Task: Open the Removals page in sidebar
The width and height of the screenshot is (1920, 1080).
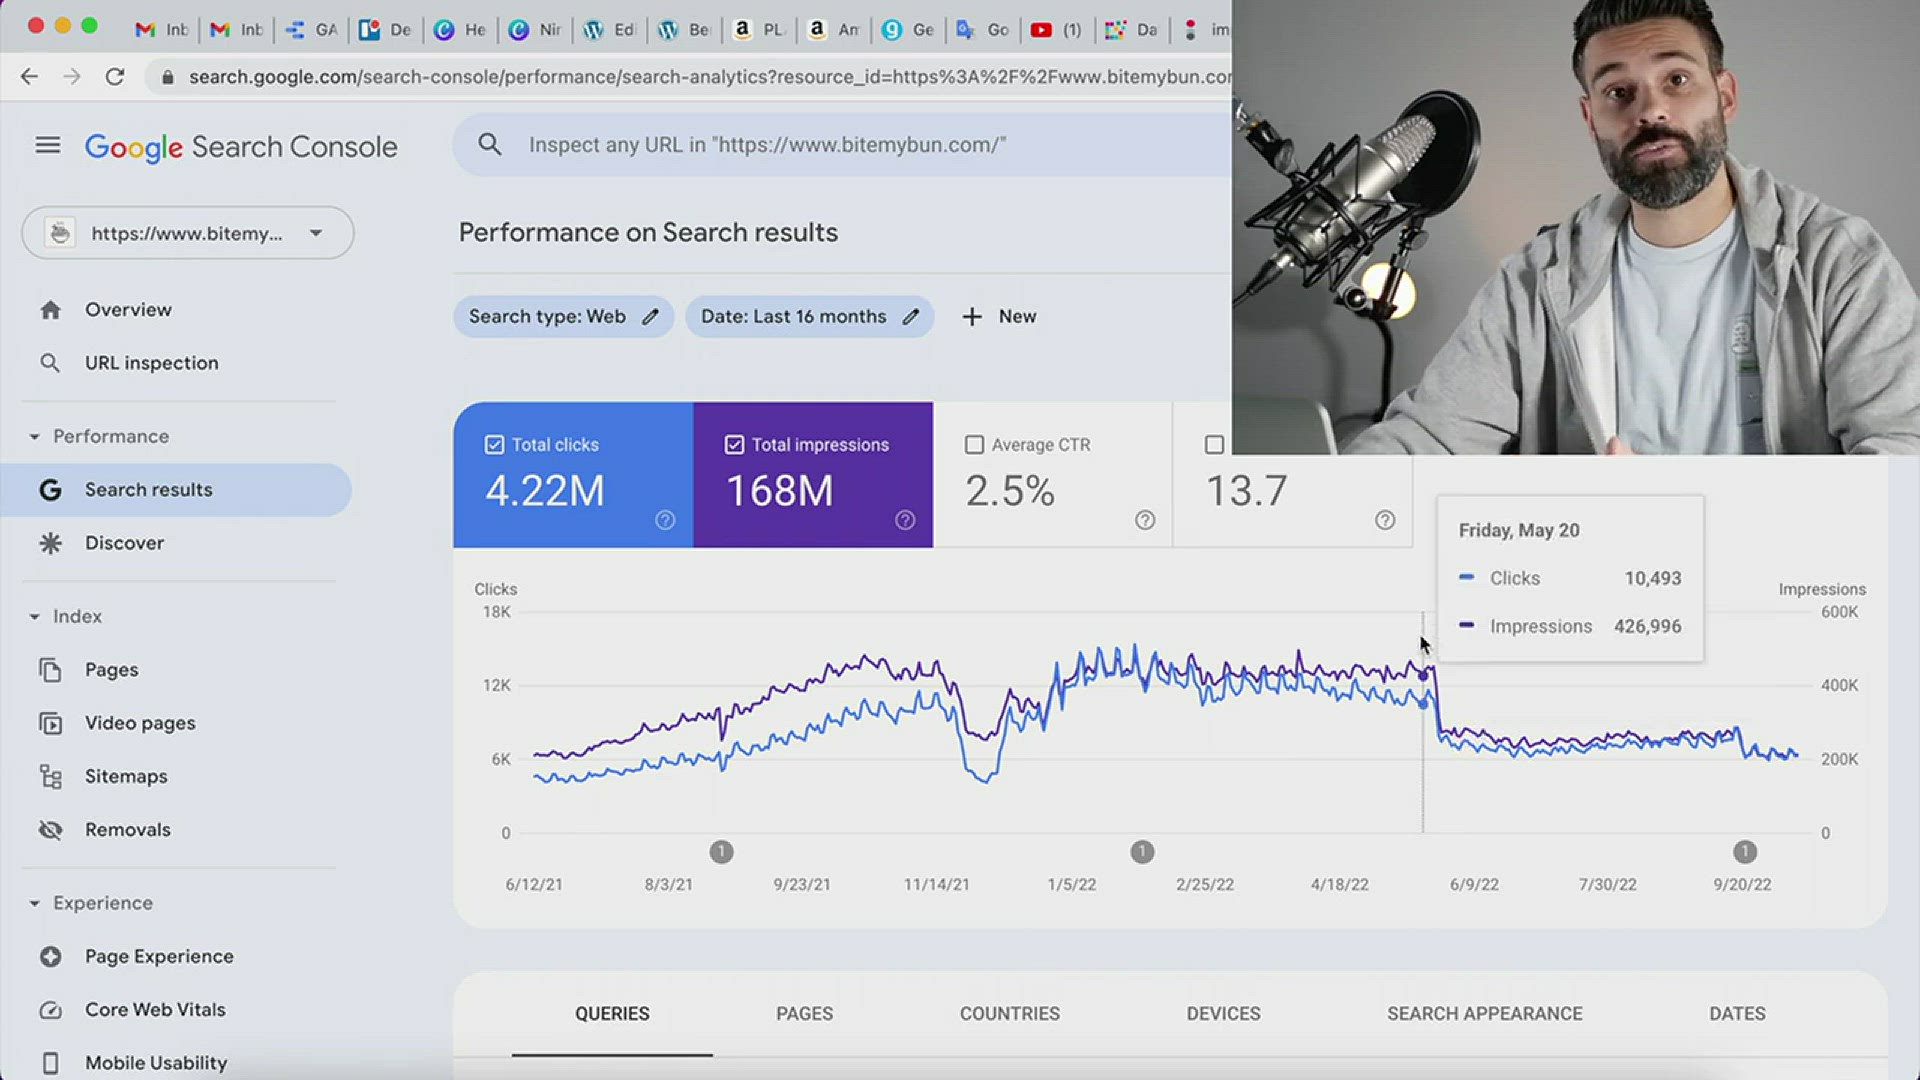Action: 128,830
